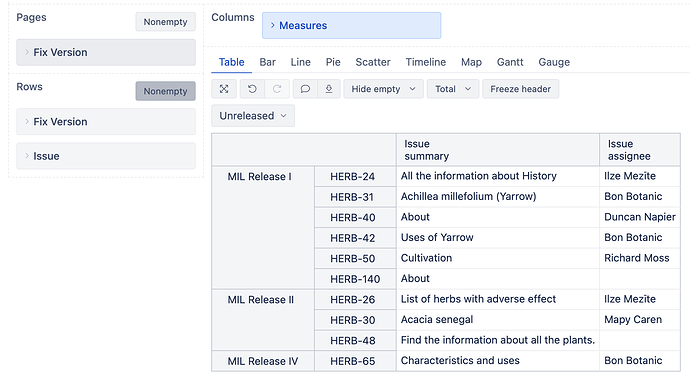Image resolution: width=690 pixels, height=379 pixels.
Task: Select issue HERB-24
Action: 355,177
